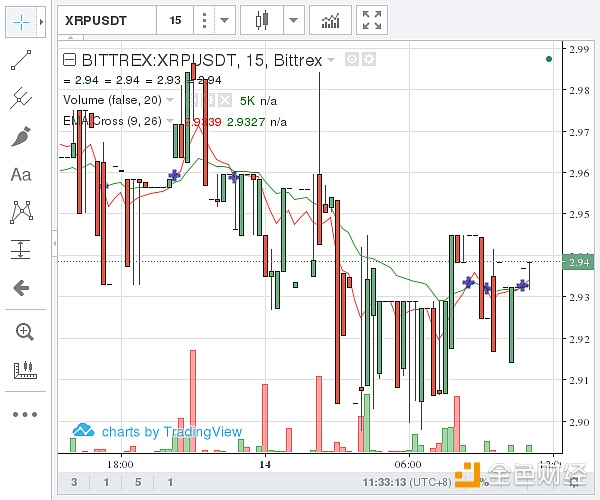Click the Volume (false, 20) label

112,100
